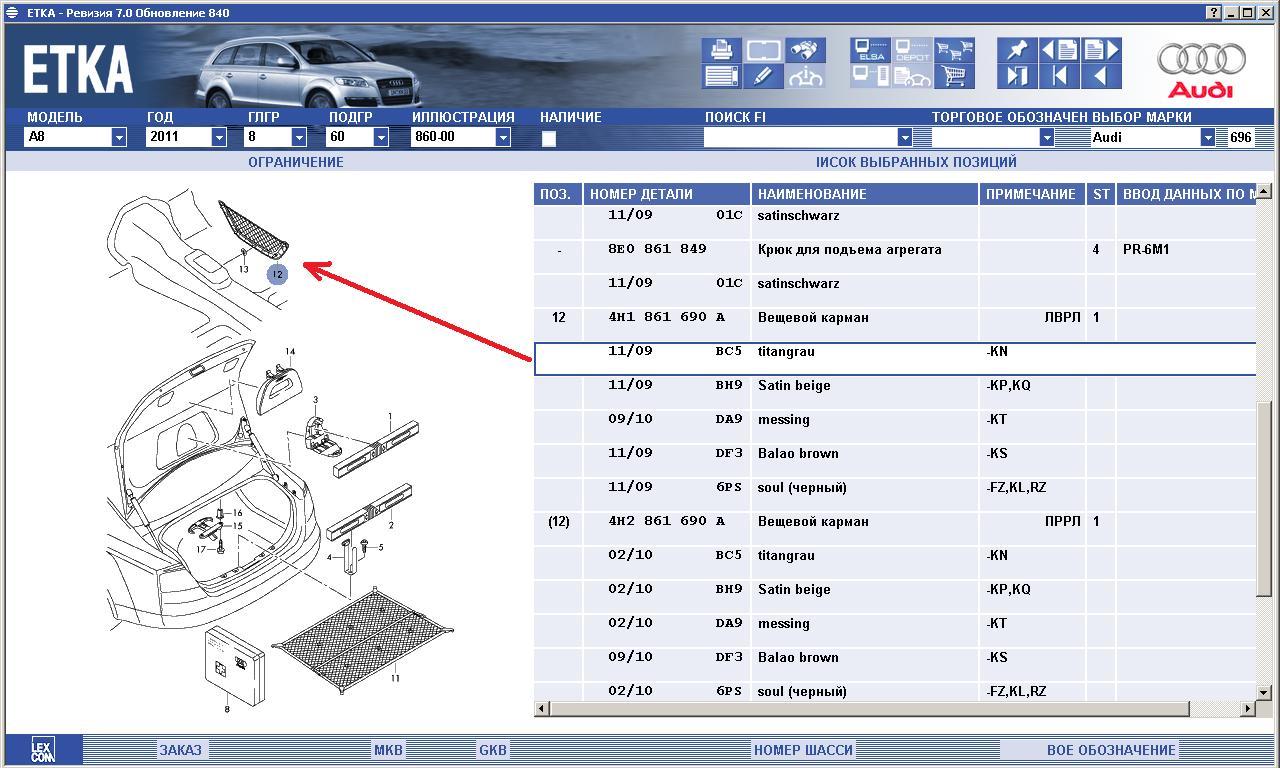Go to next illustration page icon

pos(1101,50)
